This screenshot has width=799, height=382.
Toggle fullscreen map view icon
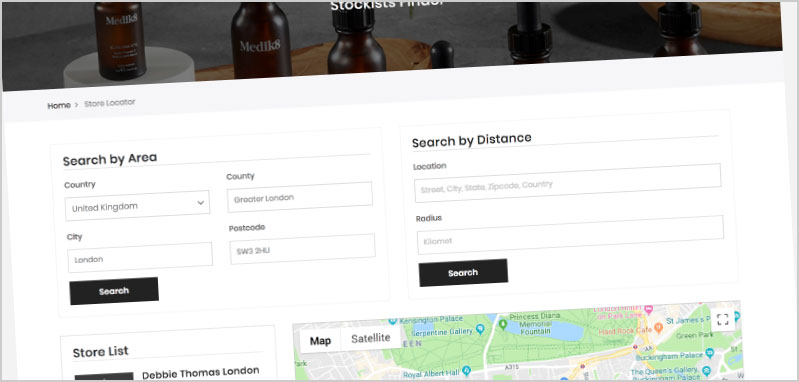[x=723, y=319]
